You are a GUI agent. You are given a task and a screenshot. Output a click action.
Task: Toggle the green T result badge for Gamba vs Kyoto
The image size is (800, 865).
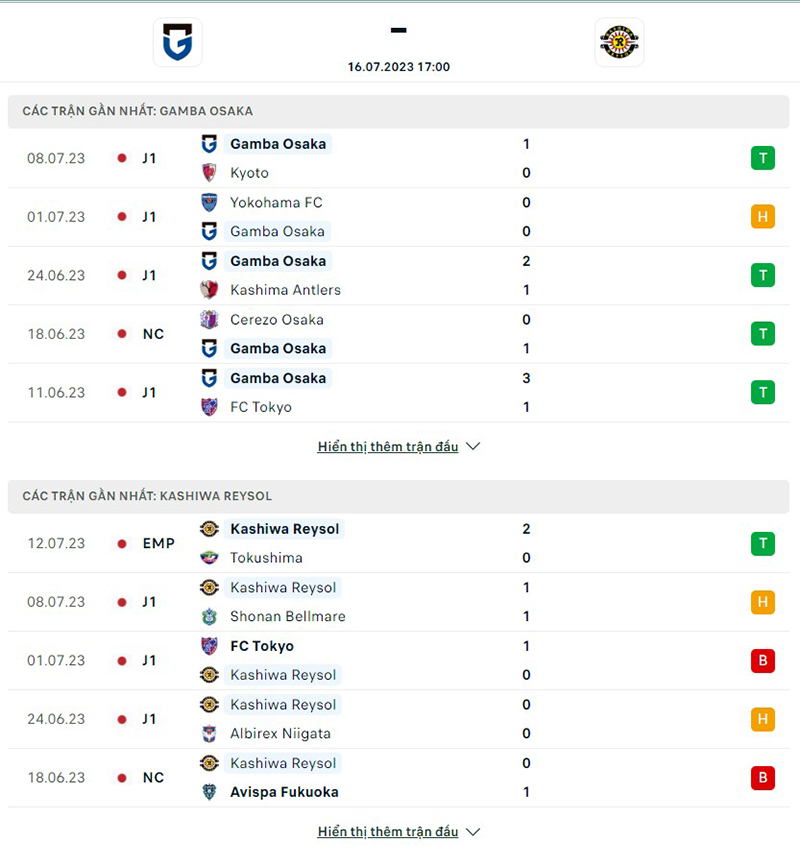click(x=763, y=158)
